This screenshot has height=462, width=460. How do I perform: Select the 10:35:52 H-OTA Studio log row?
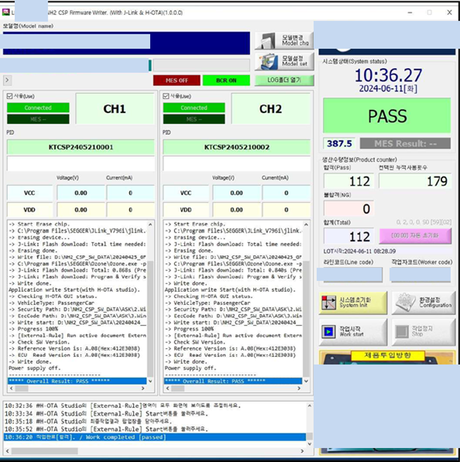pyautogui.click(x=155, y=429)
